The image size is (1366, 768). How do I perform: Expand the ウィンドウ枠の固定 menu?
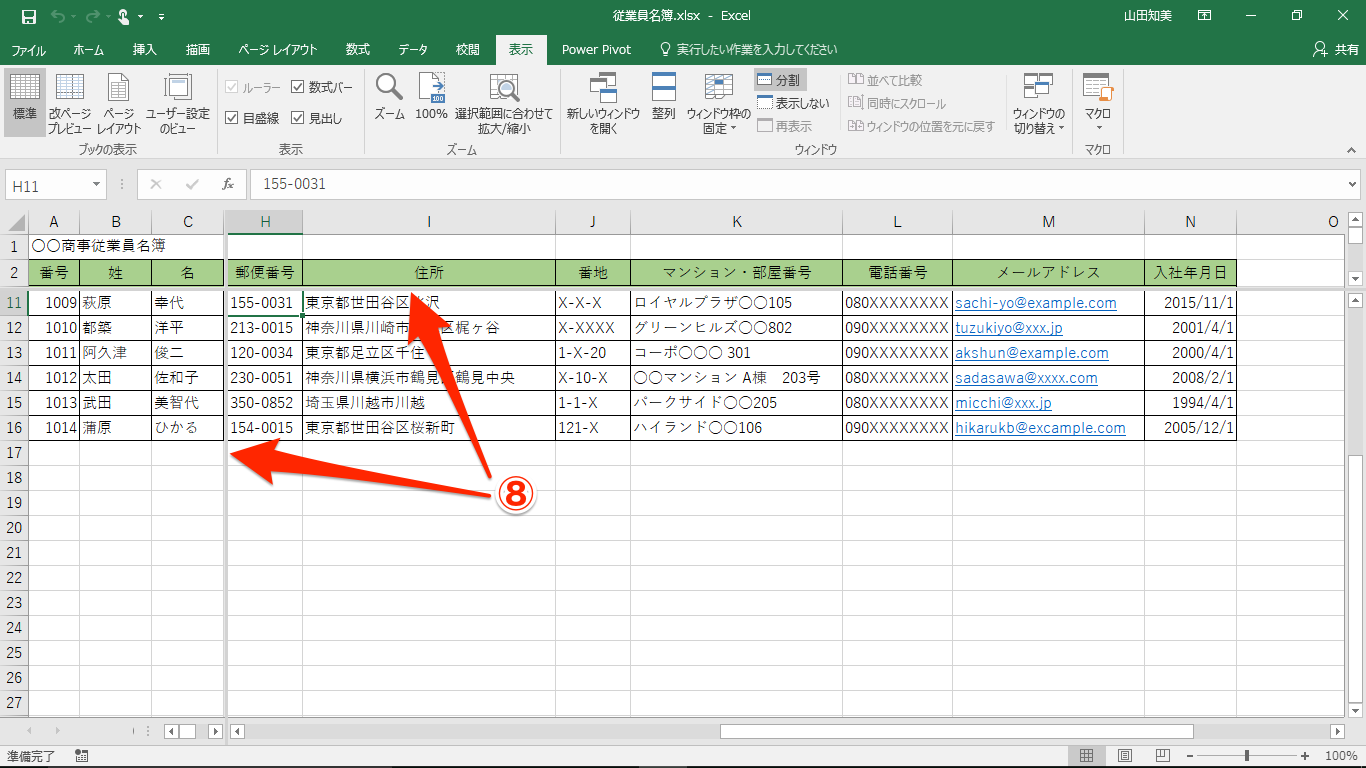(x=718, y=105)
